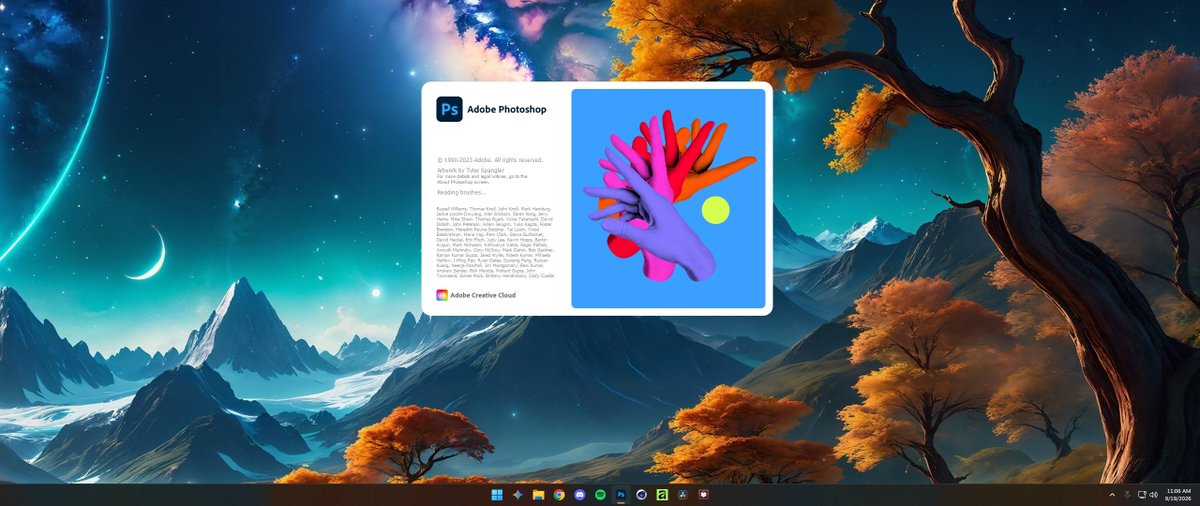Click the colorful hands splash artwork

point(668,198)
